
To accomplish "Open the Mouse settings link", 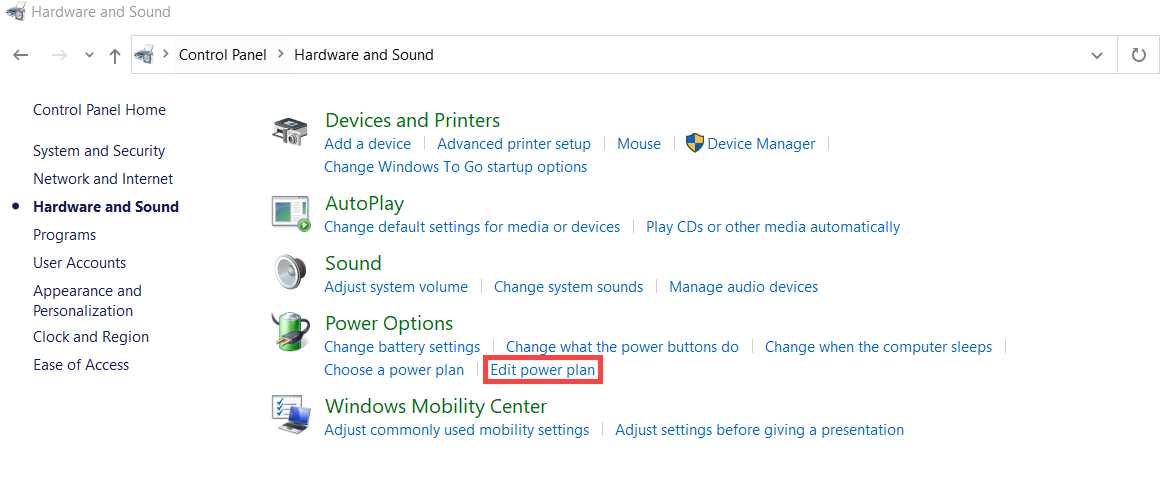I will click(639, 144).
